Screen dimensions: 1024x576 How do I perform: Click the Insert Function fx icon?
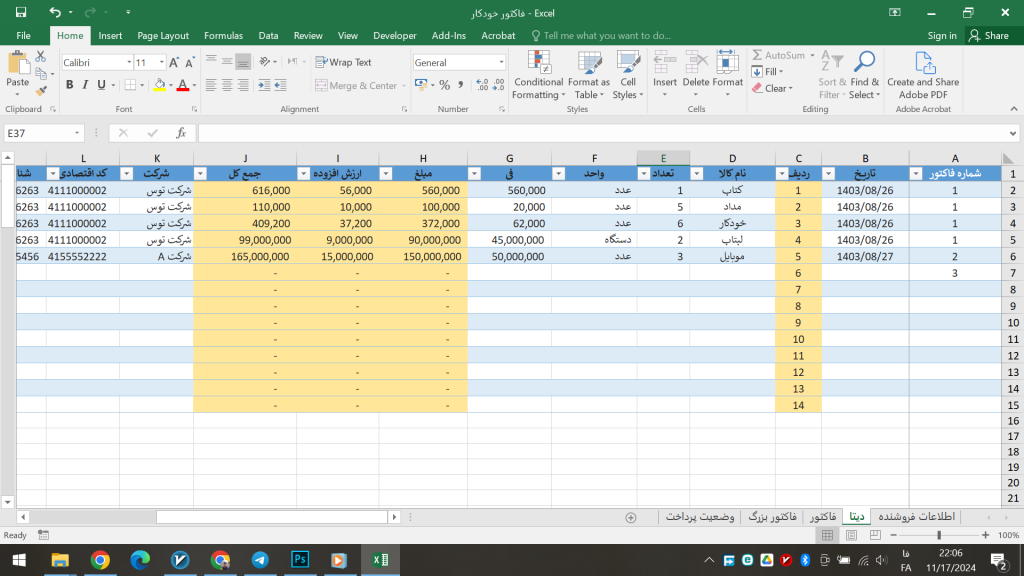[181, 133]
